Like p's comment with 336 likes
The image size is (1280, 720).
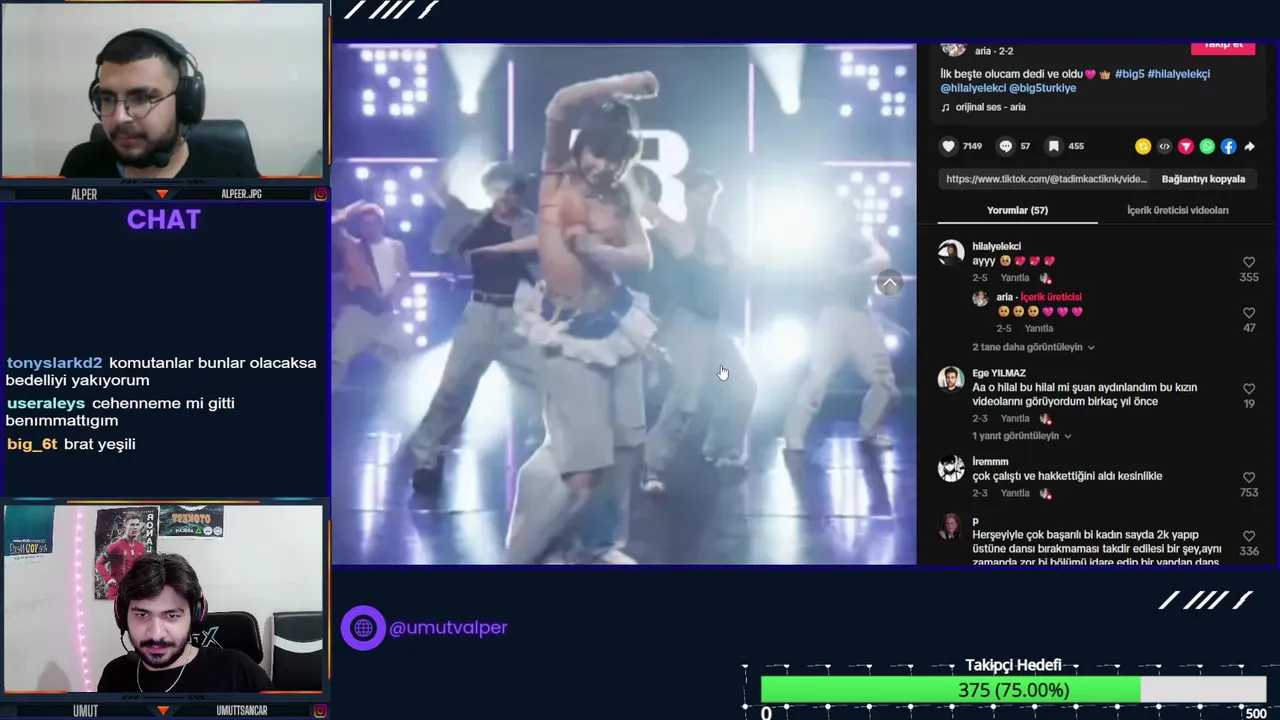[x=1249, y=537]
